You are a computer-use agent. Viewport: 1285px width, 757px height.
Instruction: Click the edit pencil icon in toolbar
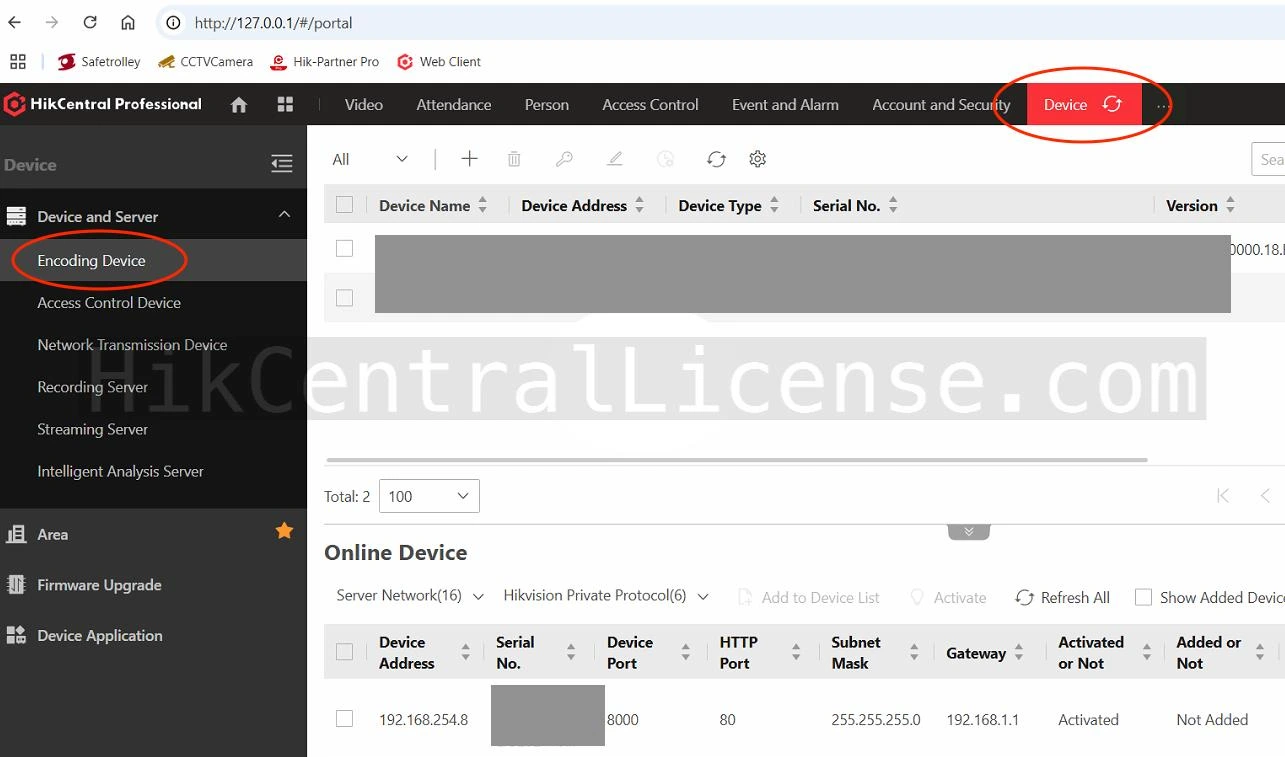click(x=615, y=159)
